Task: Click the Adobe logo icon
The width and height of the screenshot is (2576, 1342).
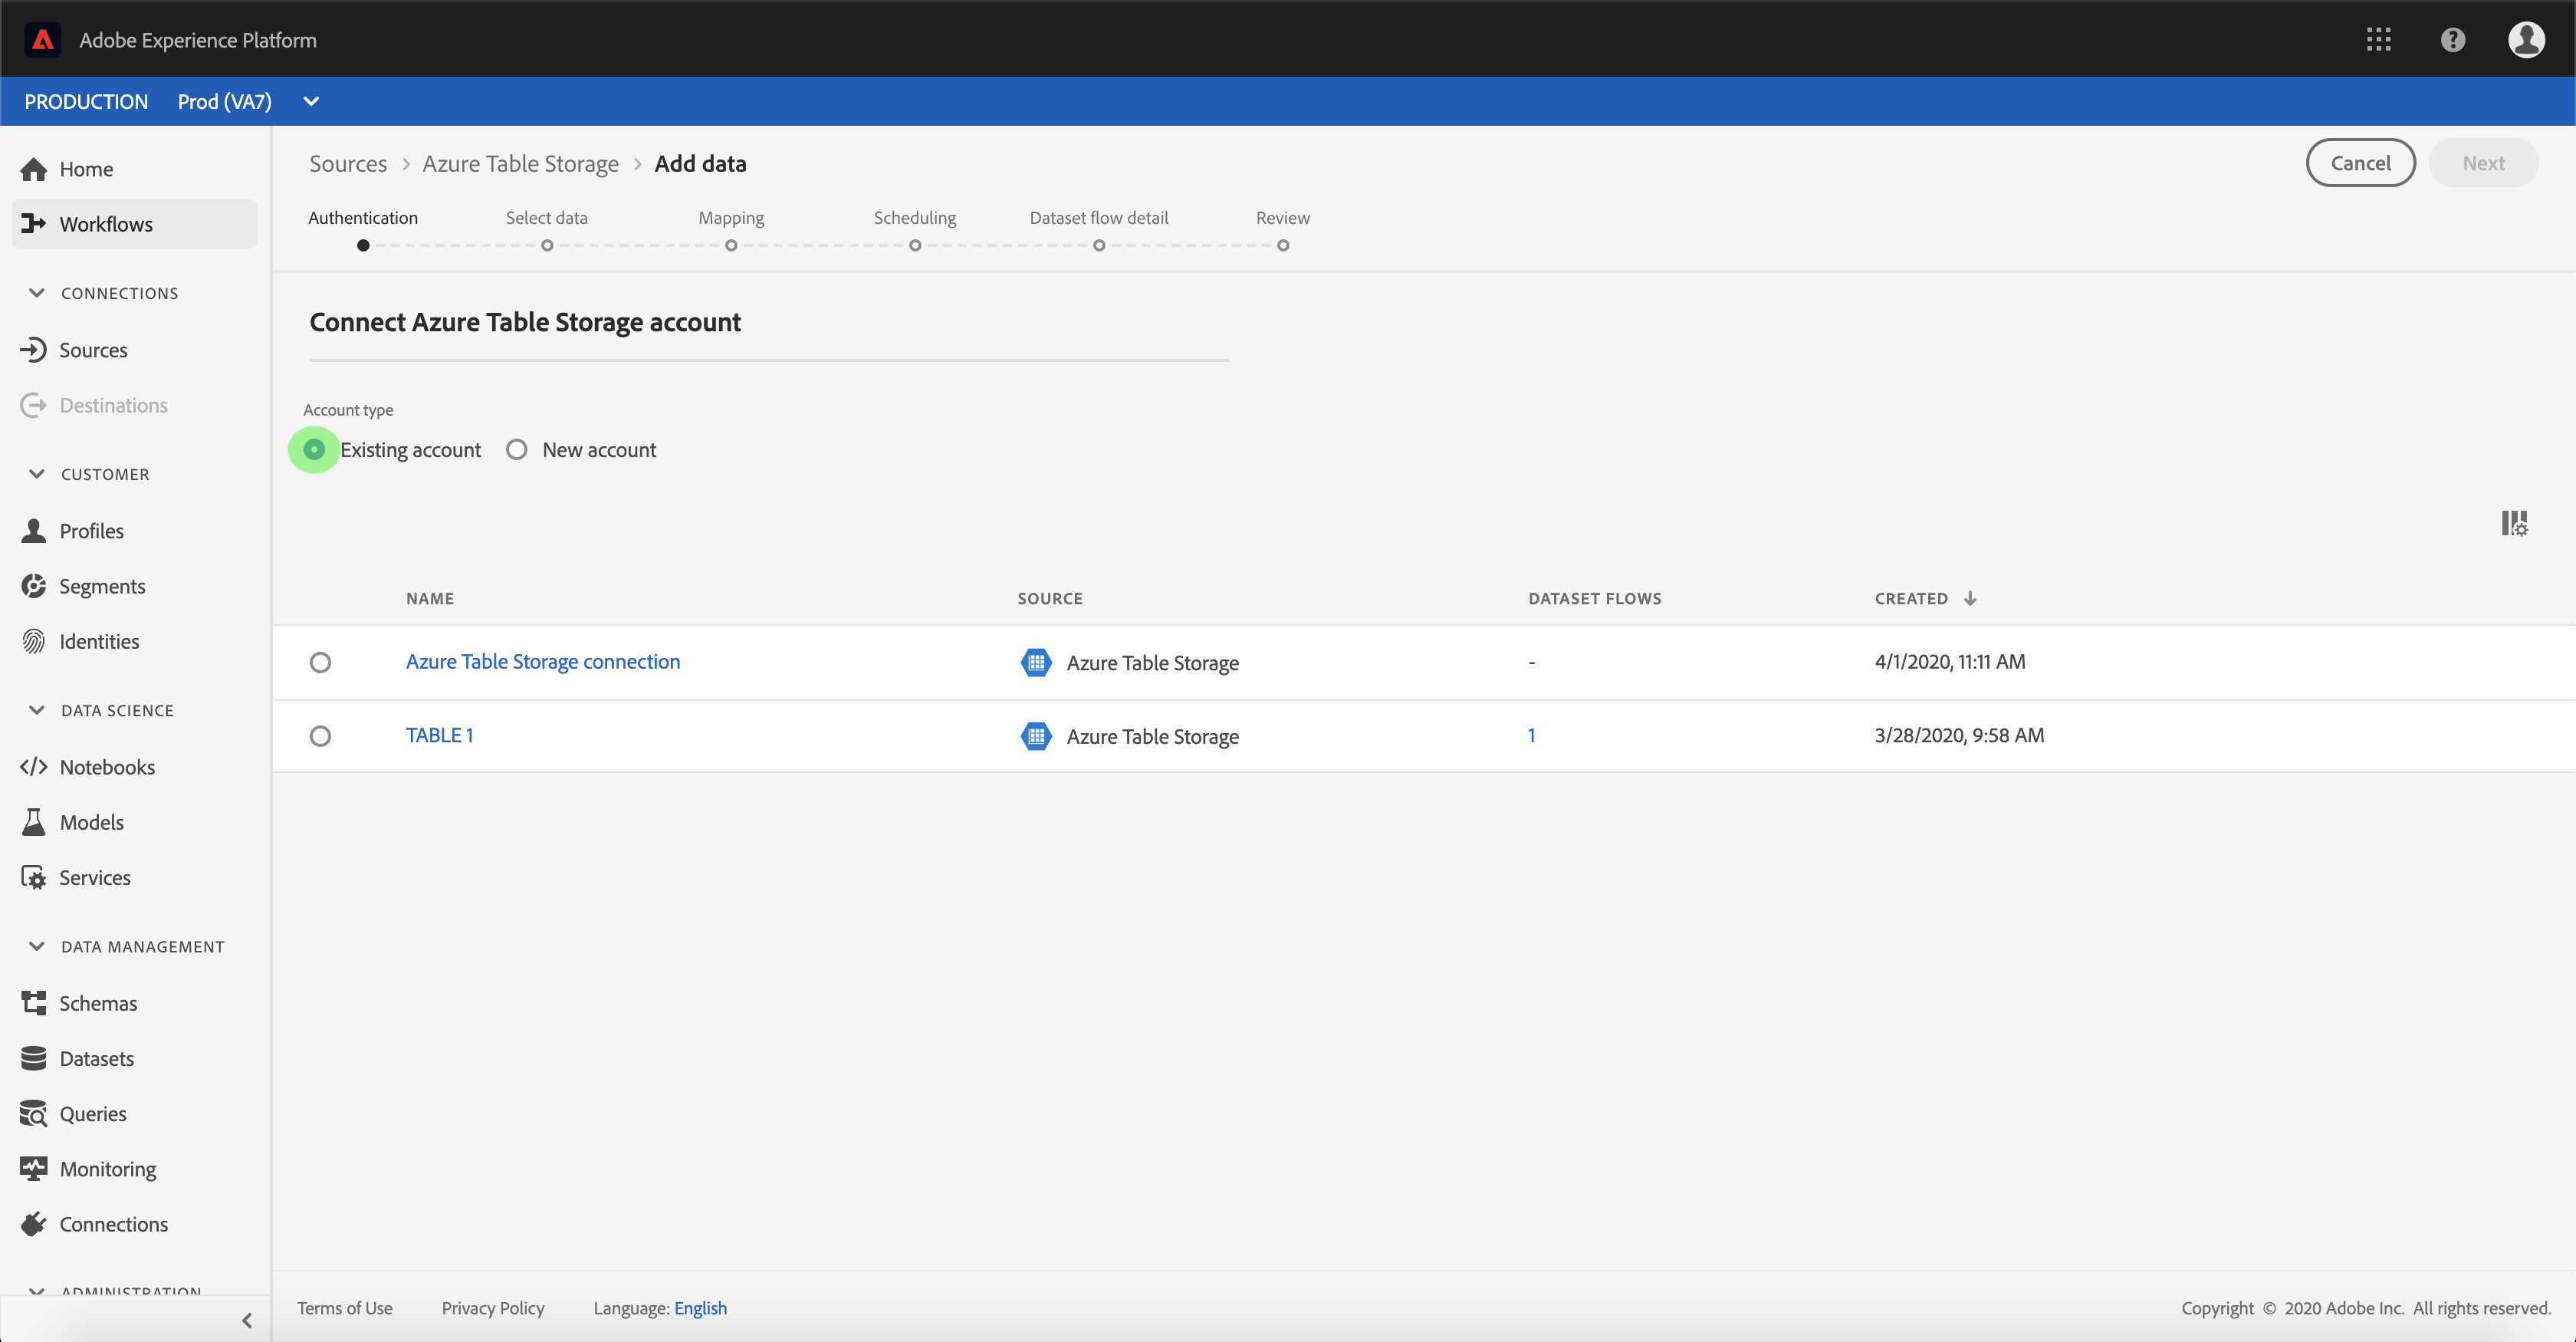Action: click(x=42, y=40)
